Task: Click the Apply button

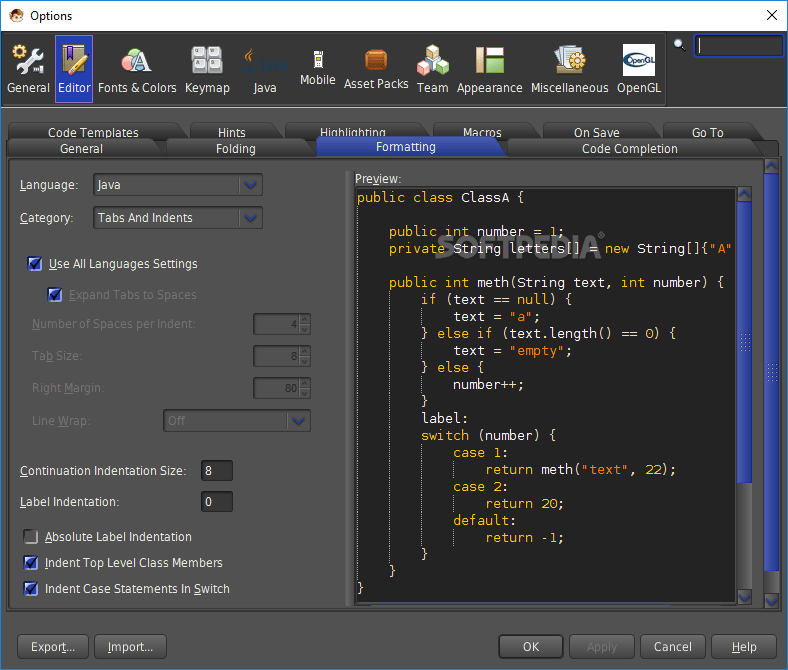Action: [602, 646]
